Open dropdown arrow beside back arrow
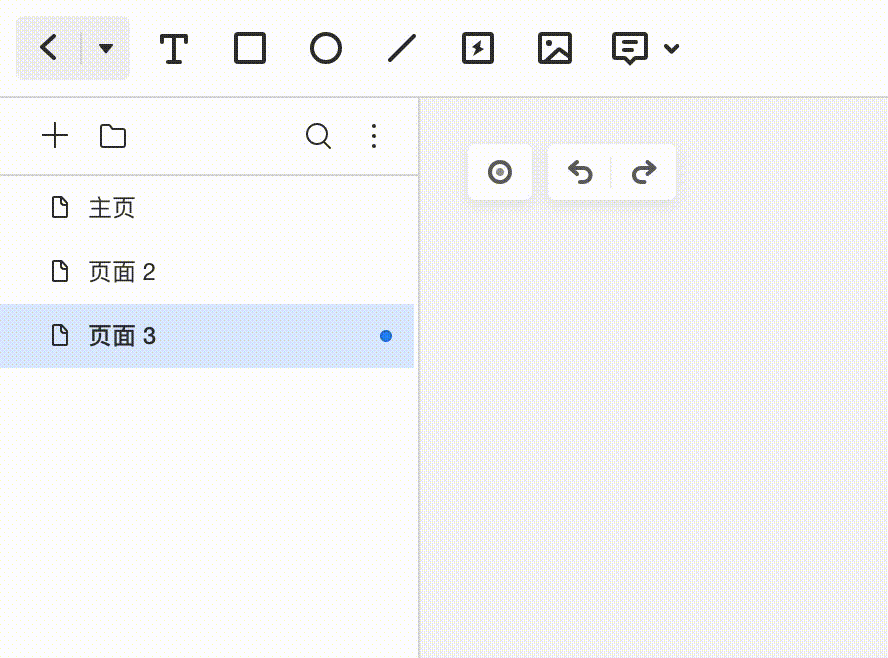Viewport: 888px width, 658px height. click(106, 48)
